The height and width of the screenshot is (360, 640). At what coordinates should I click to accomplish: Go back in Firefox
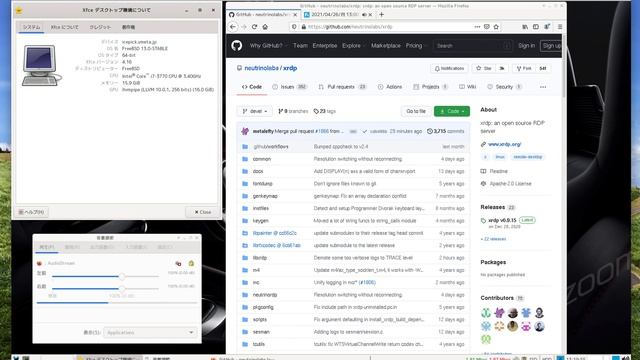pos(233,27)
